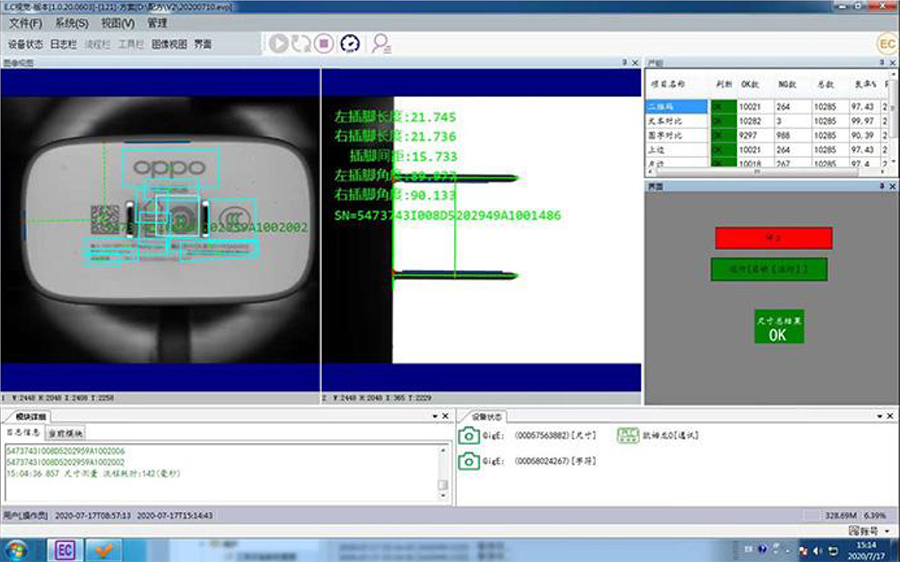
Task: Click the NG数 column header
Action: pyautogui.click(x=787, y=84)
